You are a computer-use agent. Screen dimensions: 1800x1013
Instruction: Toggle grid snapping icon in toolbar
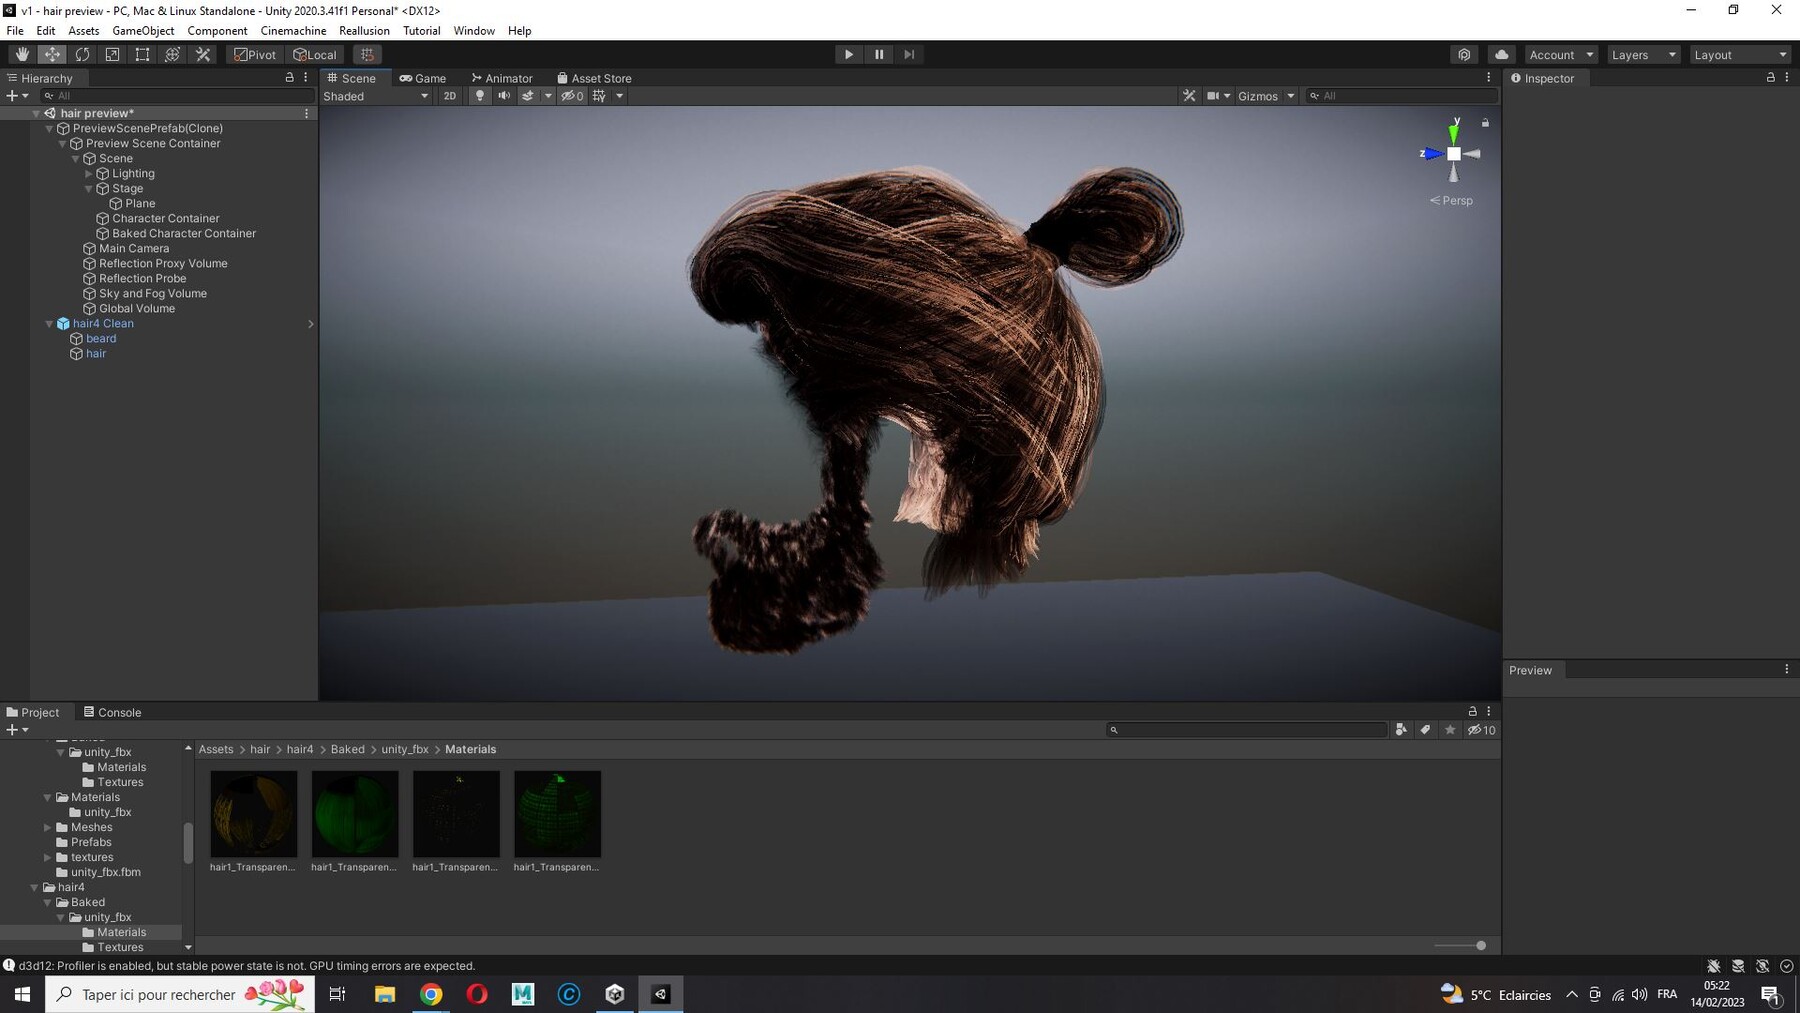point(367,55)
